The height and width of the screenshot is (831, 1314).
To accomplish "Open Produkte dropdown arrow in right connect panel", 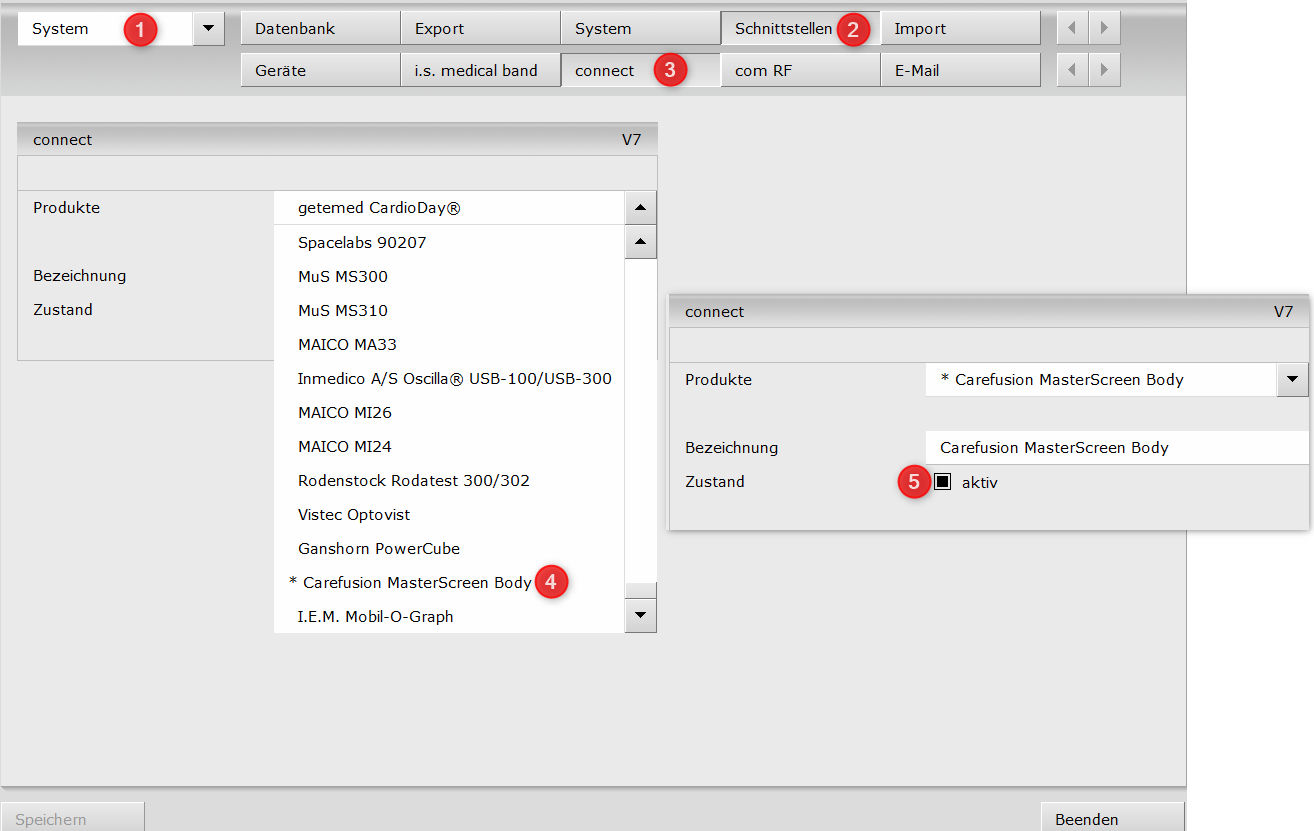I will pyautogui.click(x=1292, y=380).
